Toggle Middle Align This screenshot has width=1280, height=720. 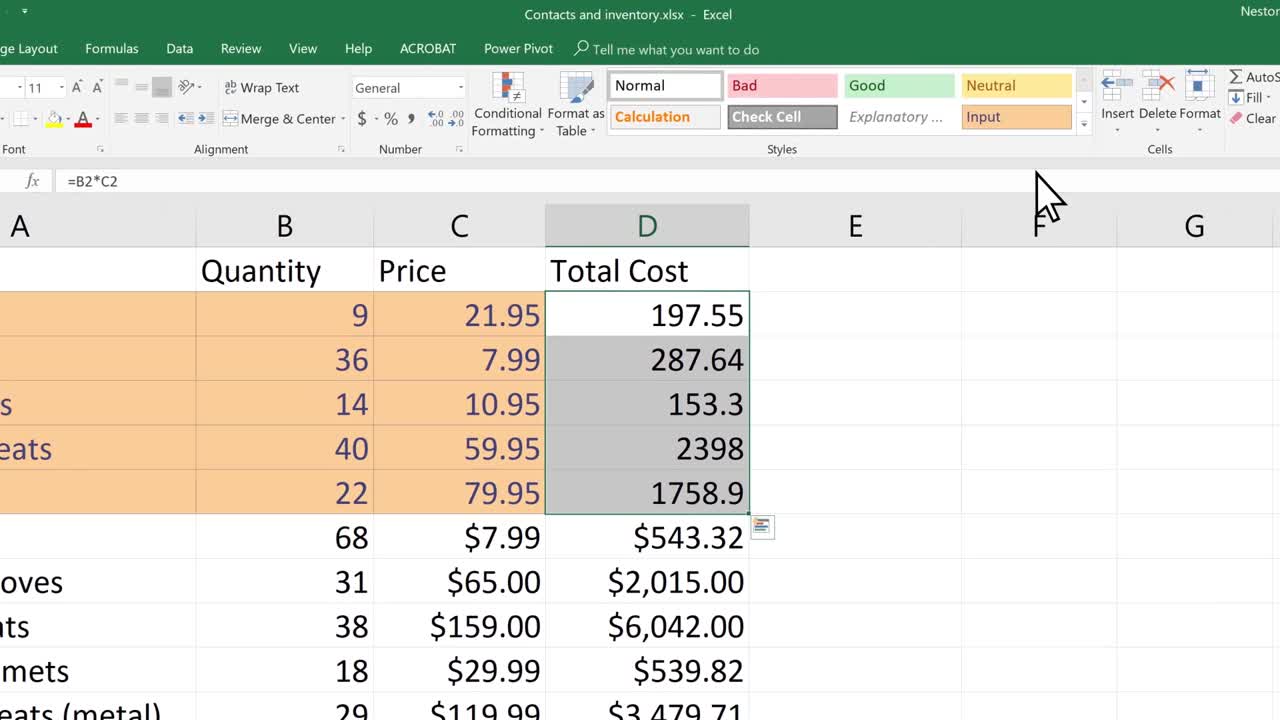[141, 88]
